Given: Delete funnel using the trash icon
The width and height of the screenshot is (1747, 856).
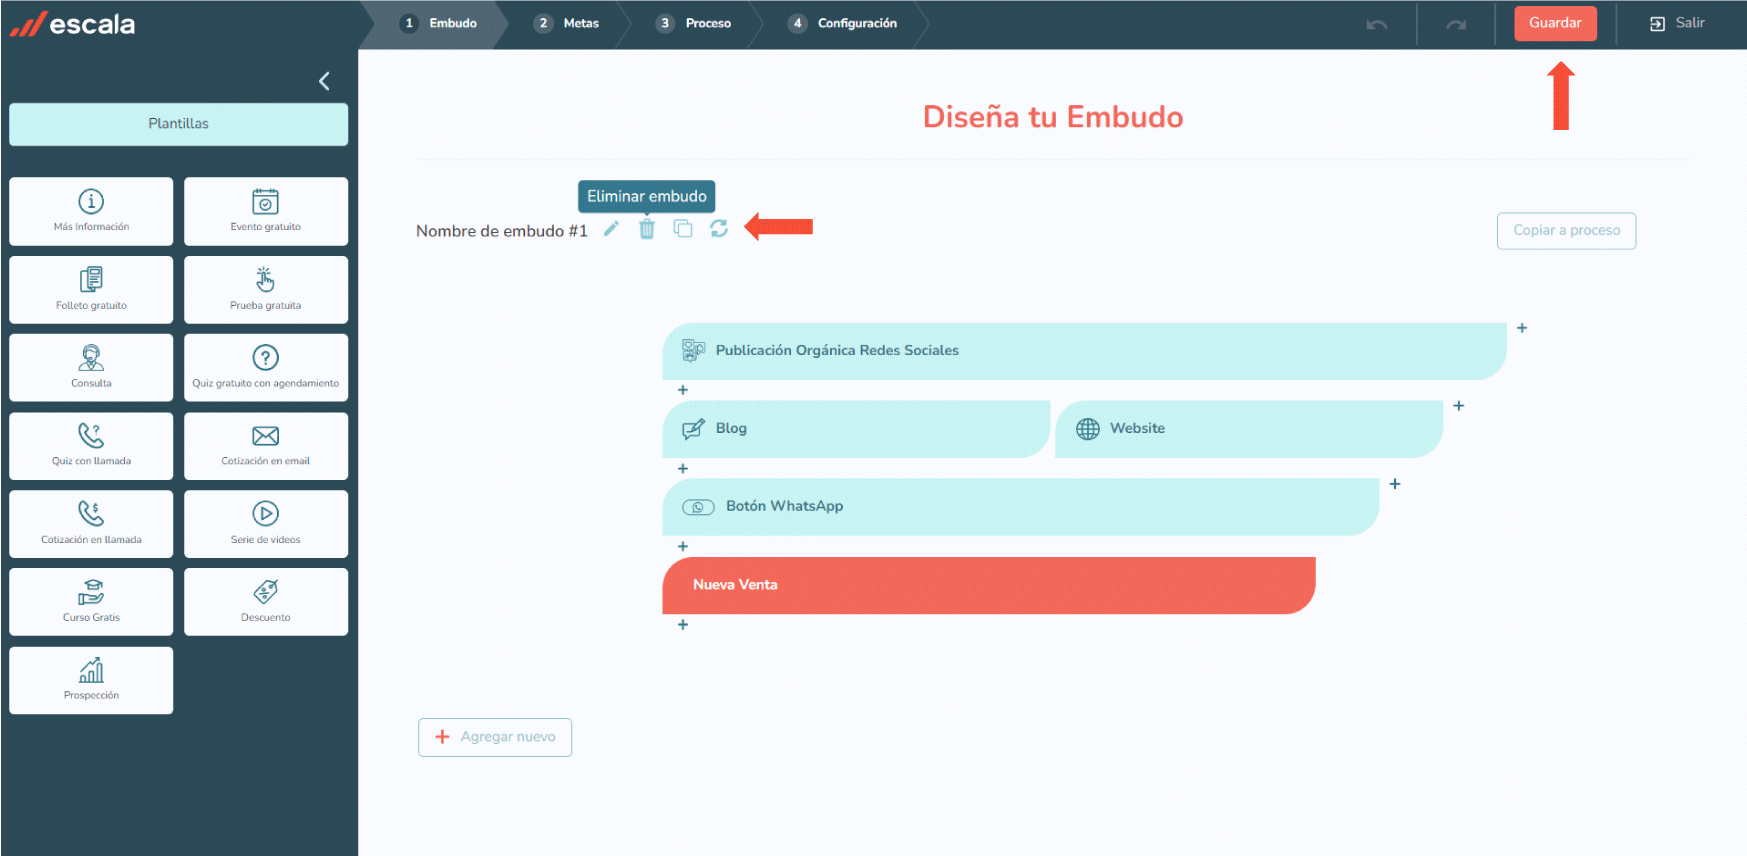Looking at the screenshot, I should (x=647, y=229).
